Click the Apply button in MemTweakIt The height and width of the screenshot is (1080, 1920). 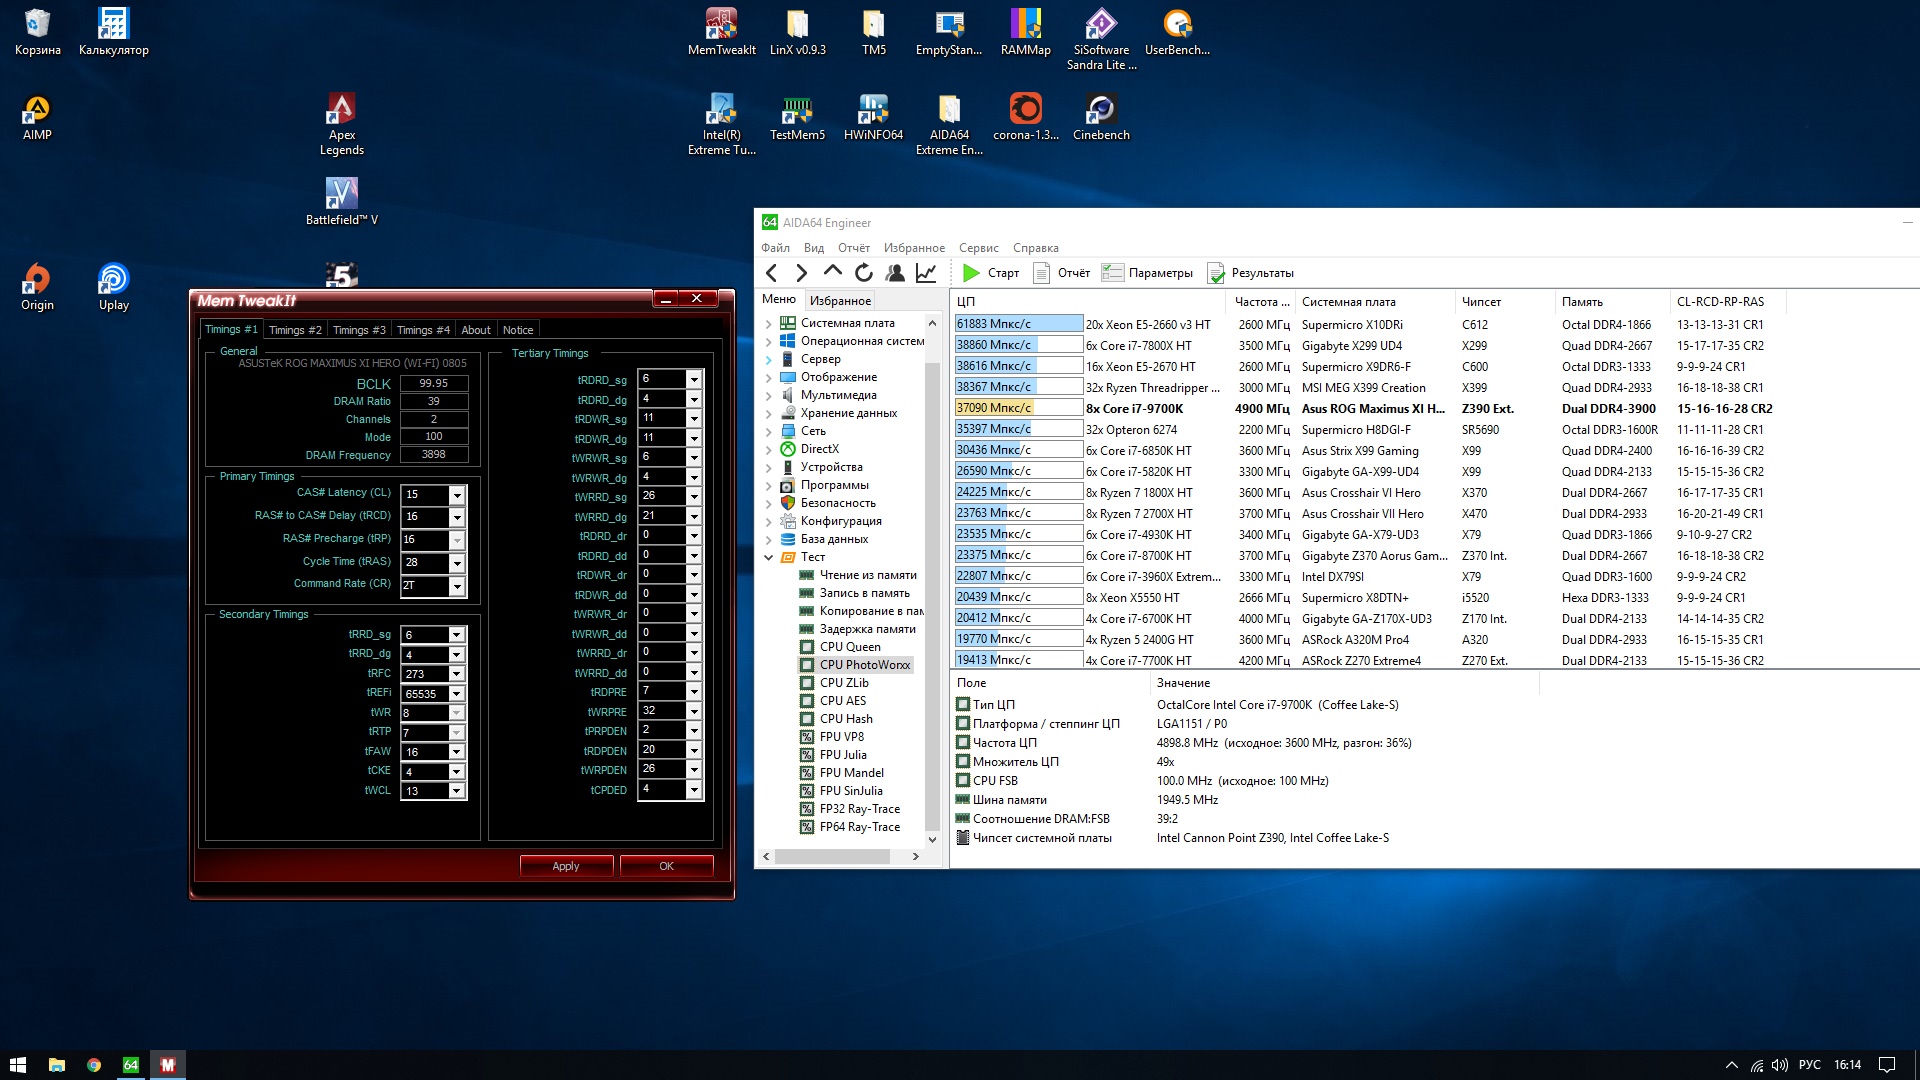click(x=566, y=866)
